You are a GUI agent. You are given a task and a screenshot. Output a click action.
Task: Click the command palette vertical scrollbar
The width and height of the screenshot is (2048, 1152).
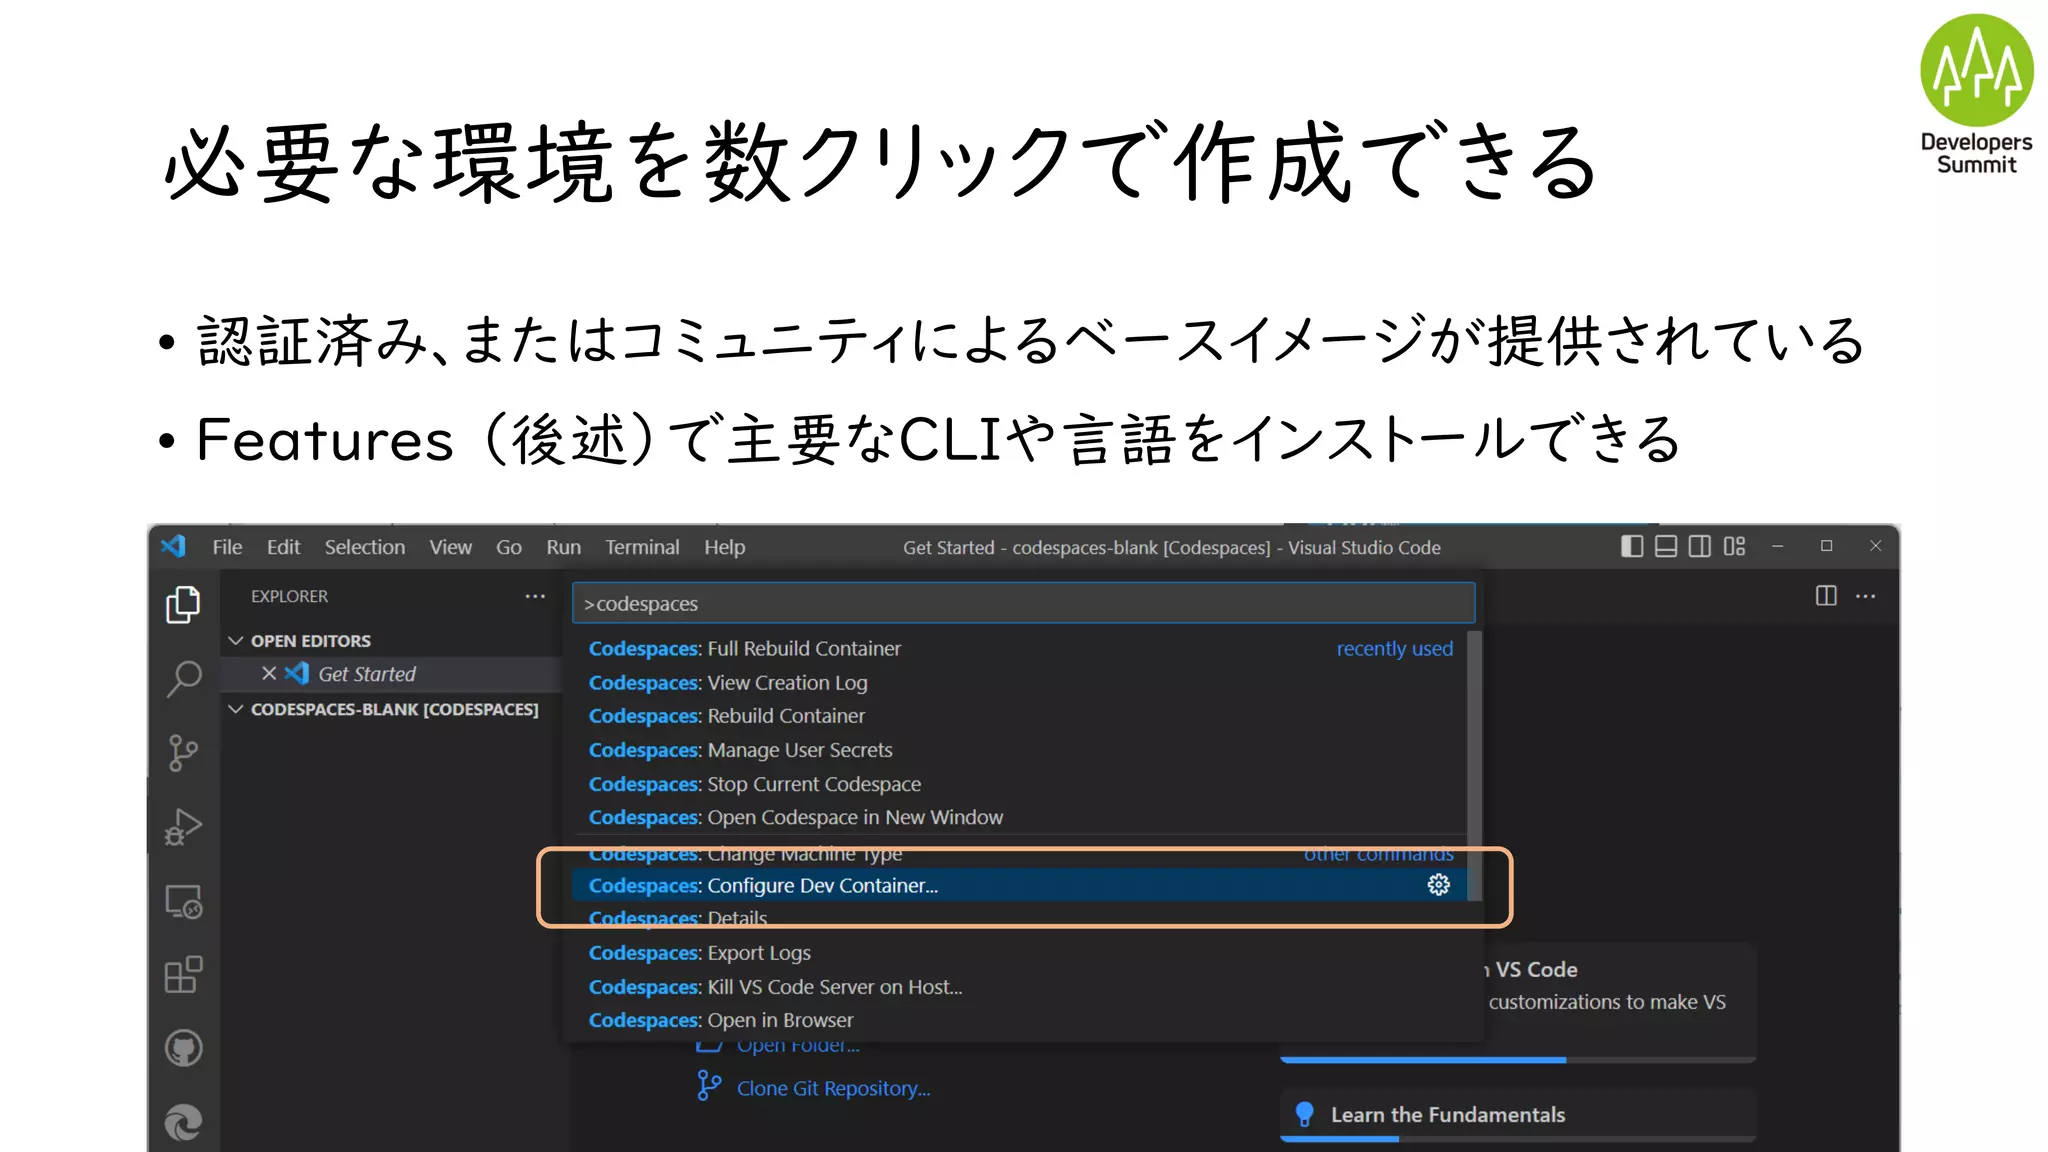pos(1474,765)
